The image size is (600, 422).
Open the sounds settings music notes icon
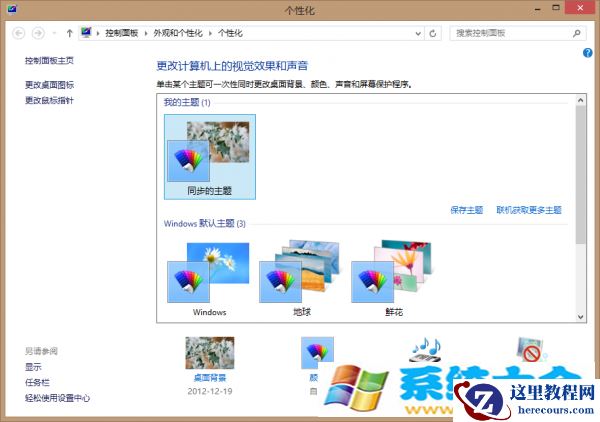coord(427,349)
